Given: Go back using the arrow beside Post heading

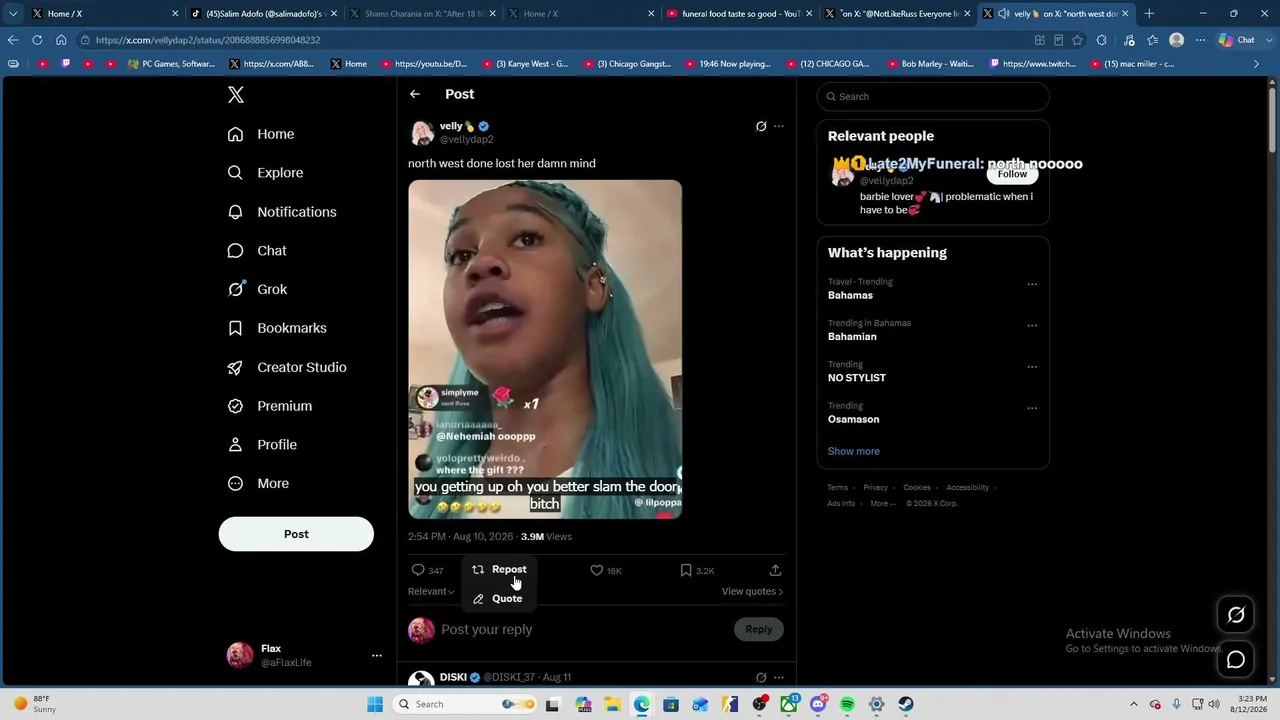Looking at the screenshot, I should coord(415,94).
